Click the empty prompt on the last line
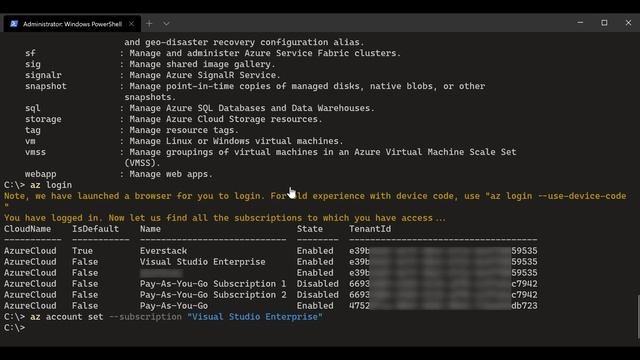Screen dimensions: 640x360 point(15,328)
